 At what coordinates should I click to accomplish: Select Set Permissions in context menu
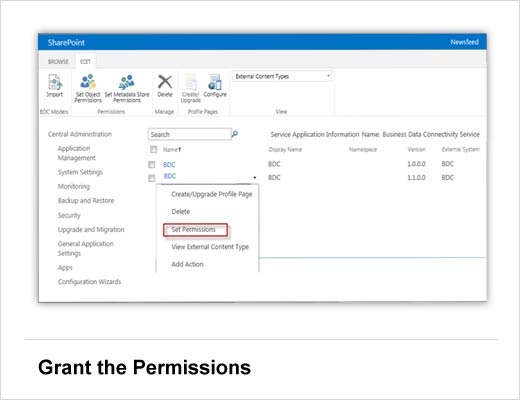[x=194, y=230]
